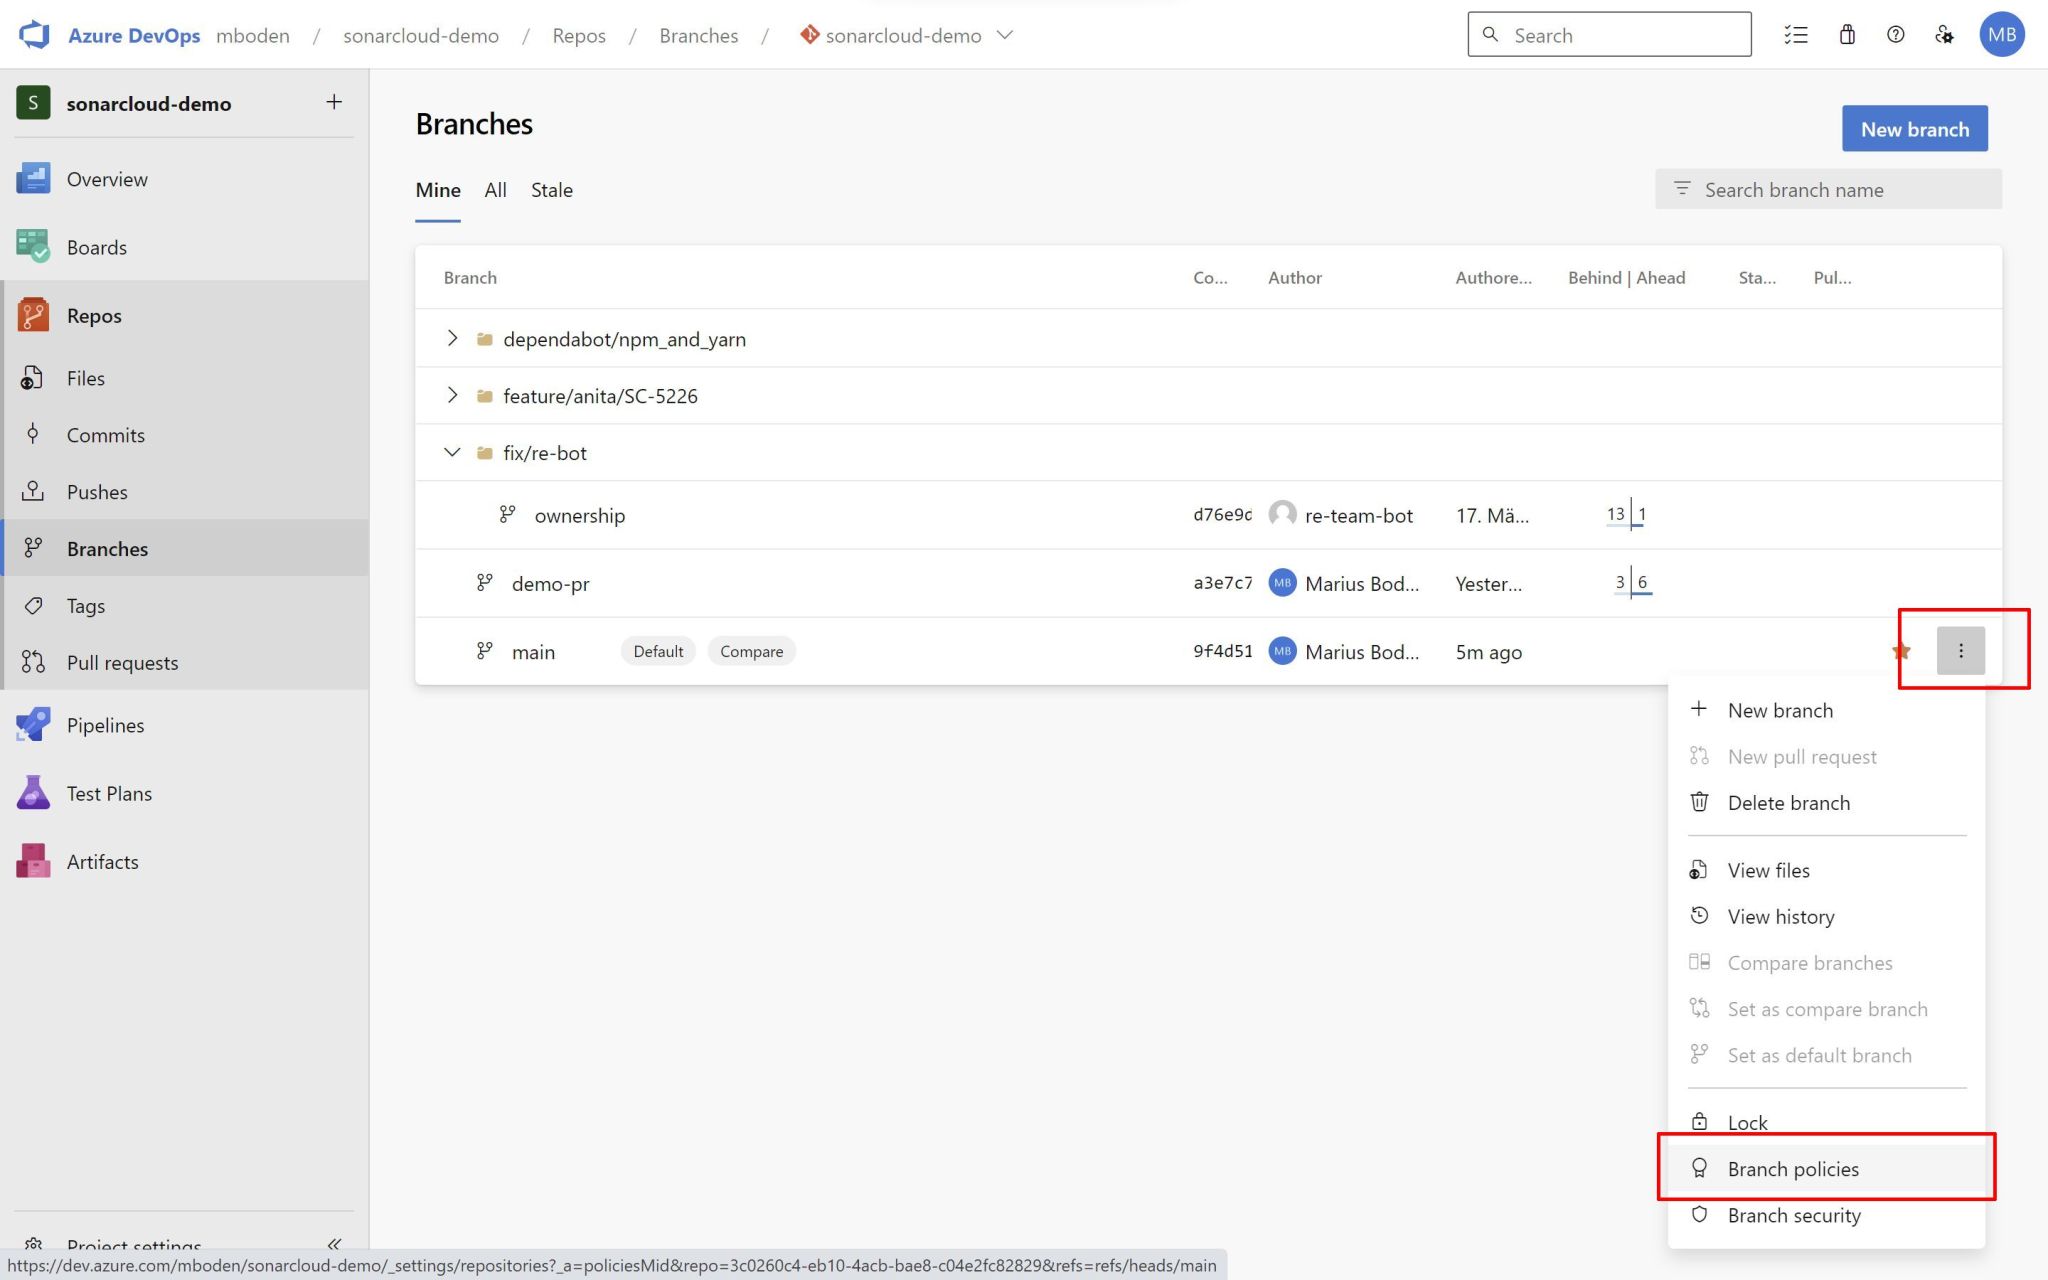Unfavorite the main branch star

coord(1903,650)
